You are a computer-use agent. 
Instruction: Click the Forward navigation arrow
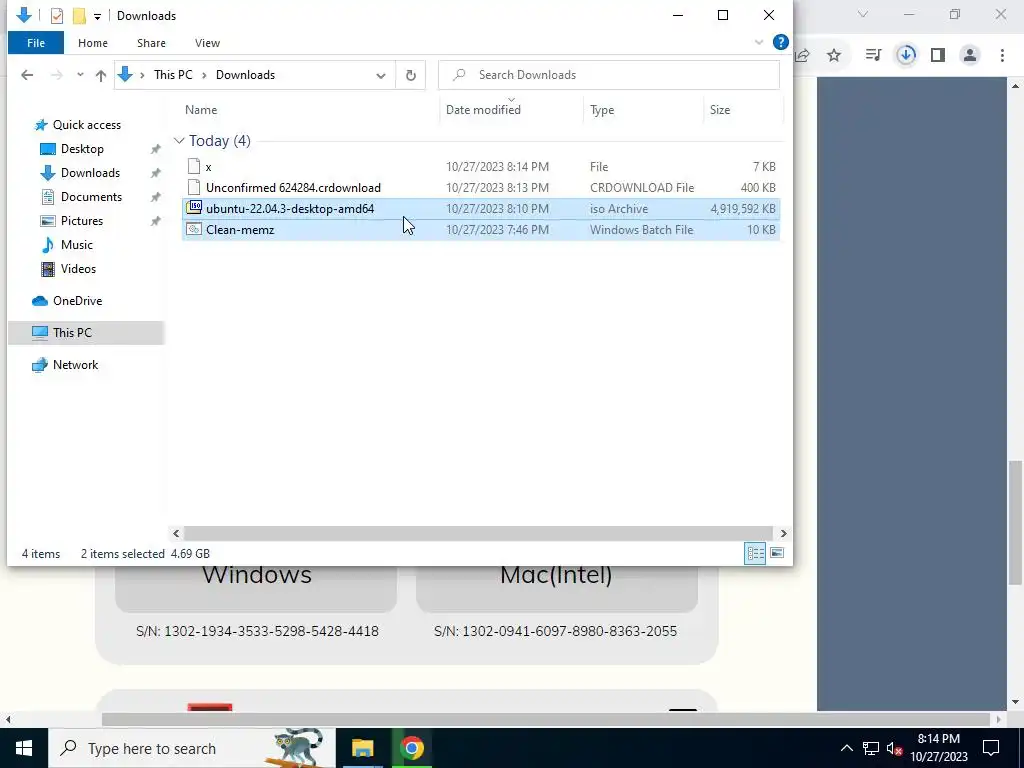coord(57,75)
